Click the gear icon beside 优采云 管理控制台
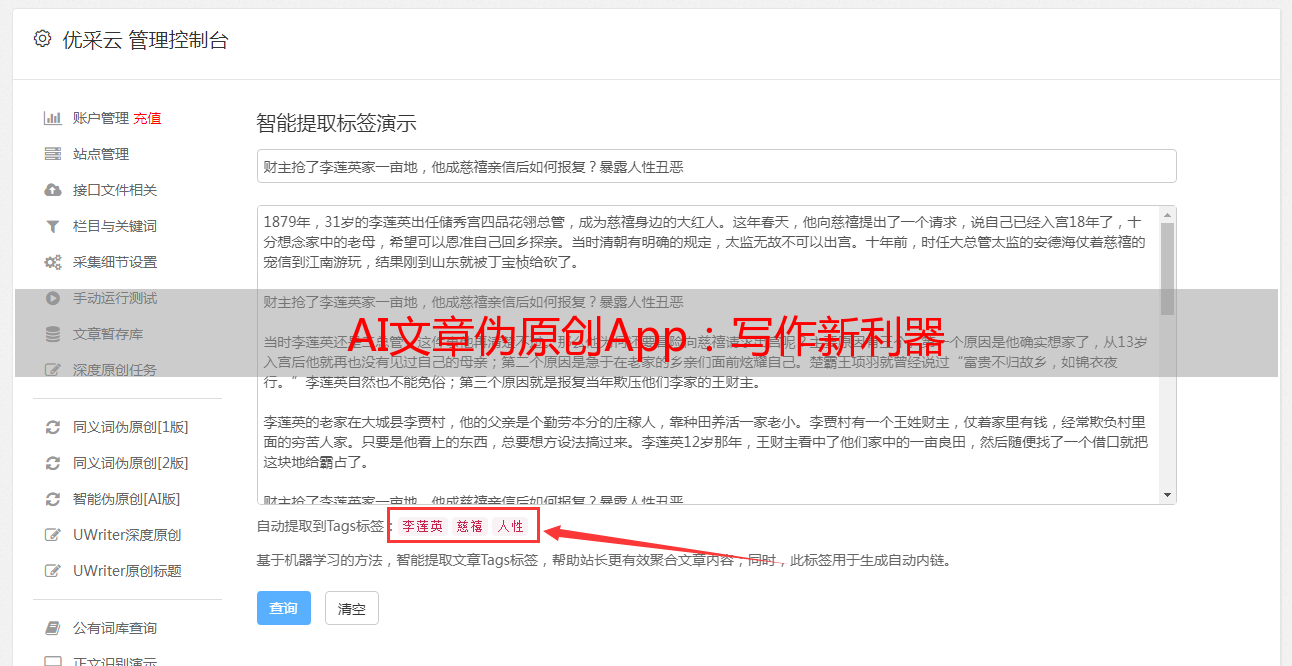The height and width of the screenshot is (666, 1292). click(42, 39)
